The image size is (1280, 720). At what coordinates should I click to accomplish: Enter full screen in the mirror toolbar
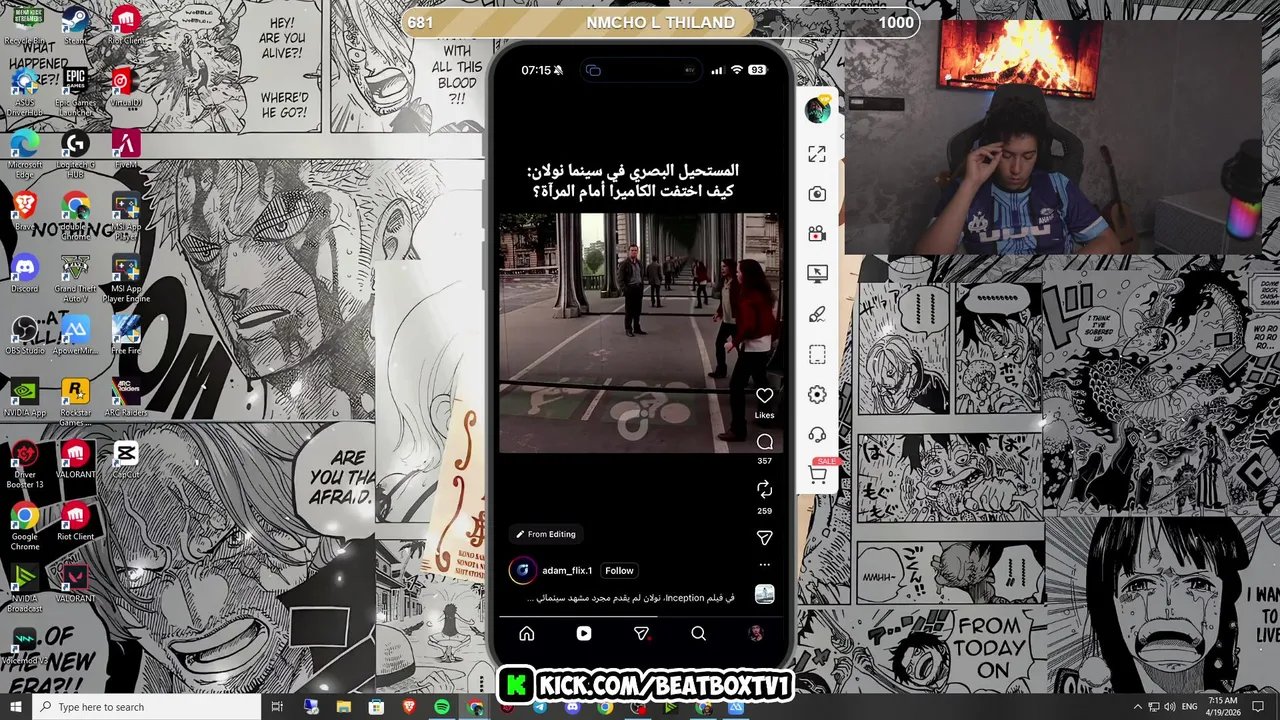point(817,154)
